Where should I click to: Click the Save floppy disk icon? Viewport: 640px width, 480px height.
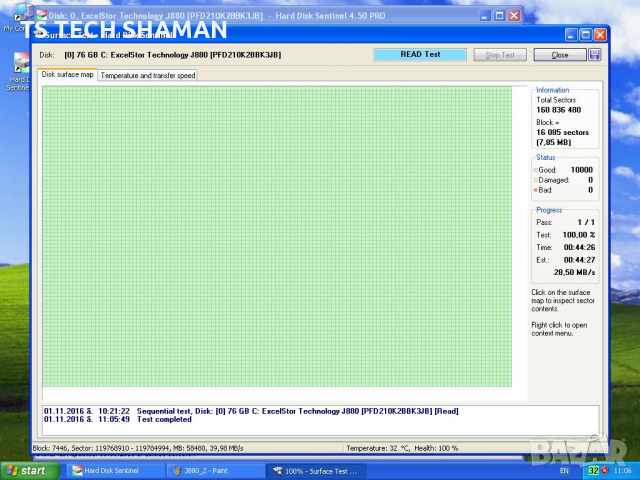595,55
